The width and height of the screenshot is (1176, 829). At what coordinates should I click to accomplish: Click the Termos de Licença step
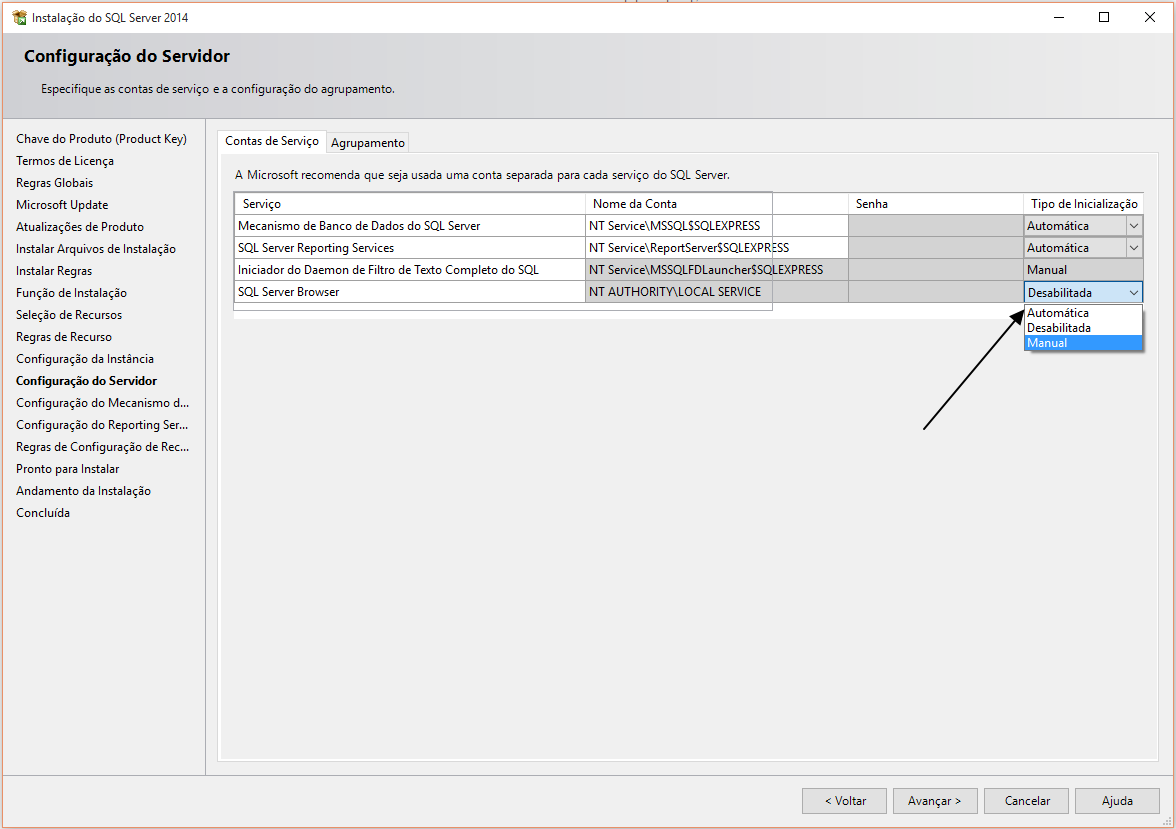pyautogui.click(x=65, y=161)
